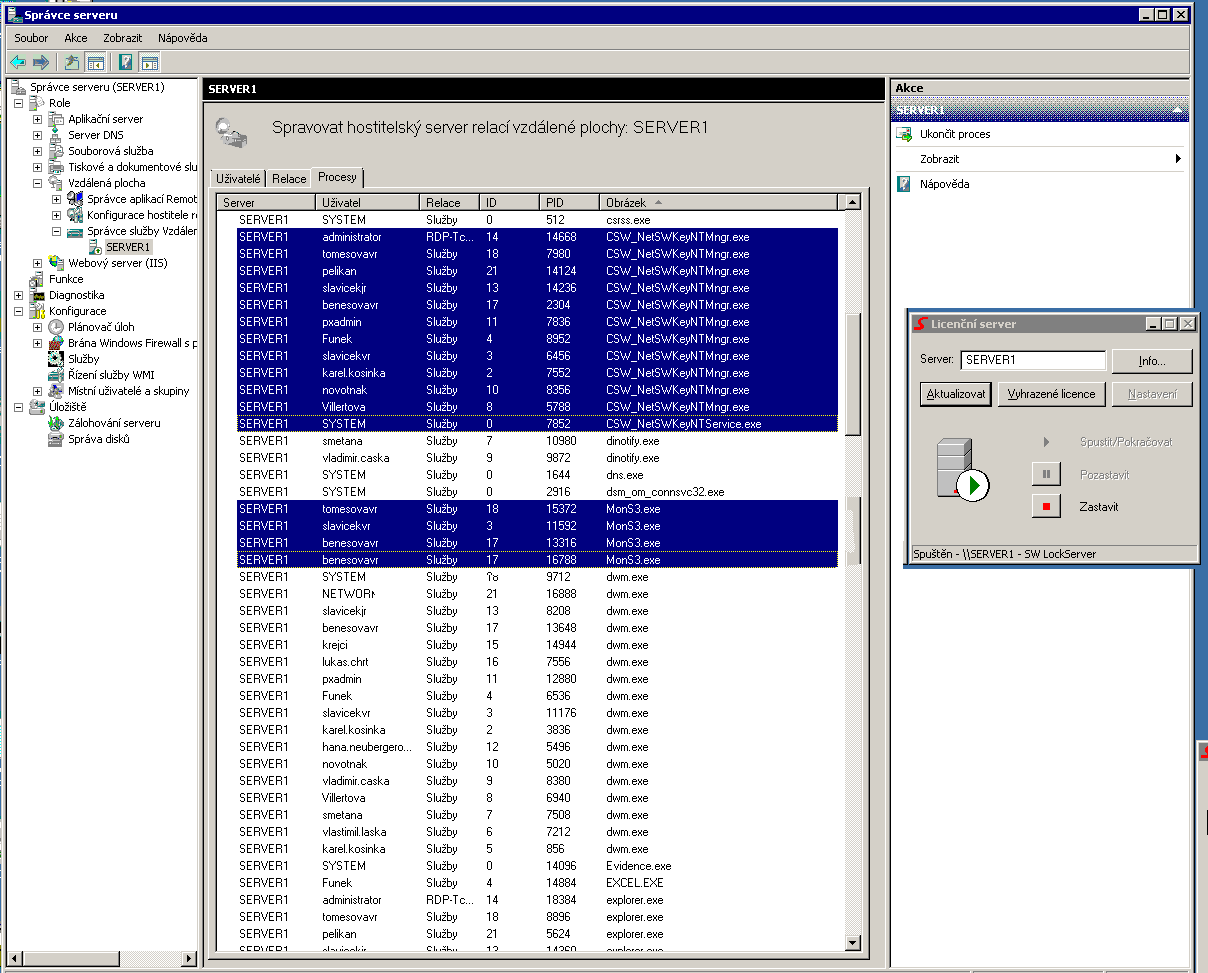Switch to the Relace tab
Viewport: 1208px width, 973px height.
289,178
